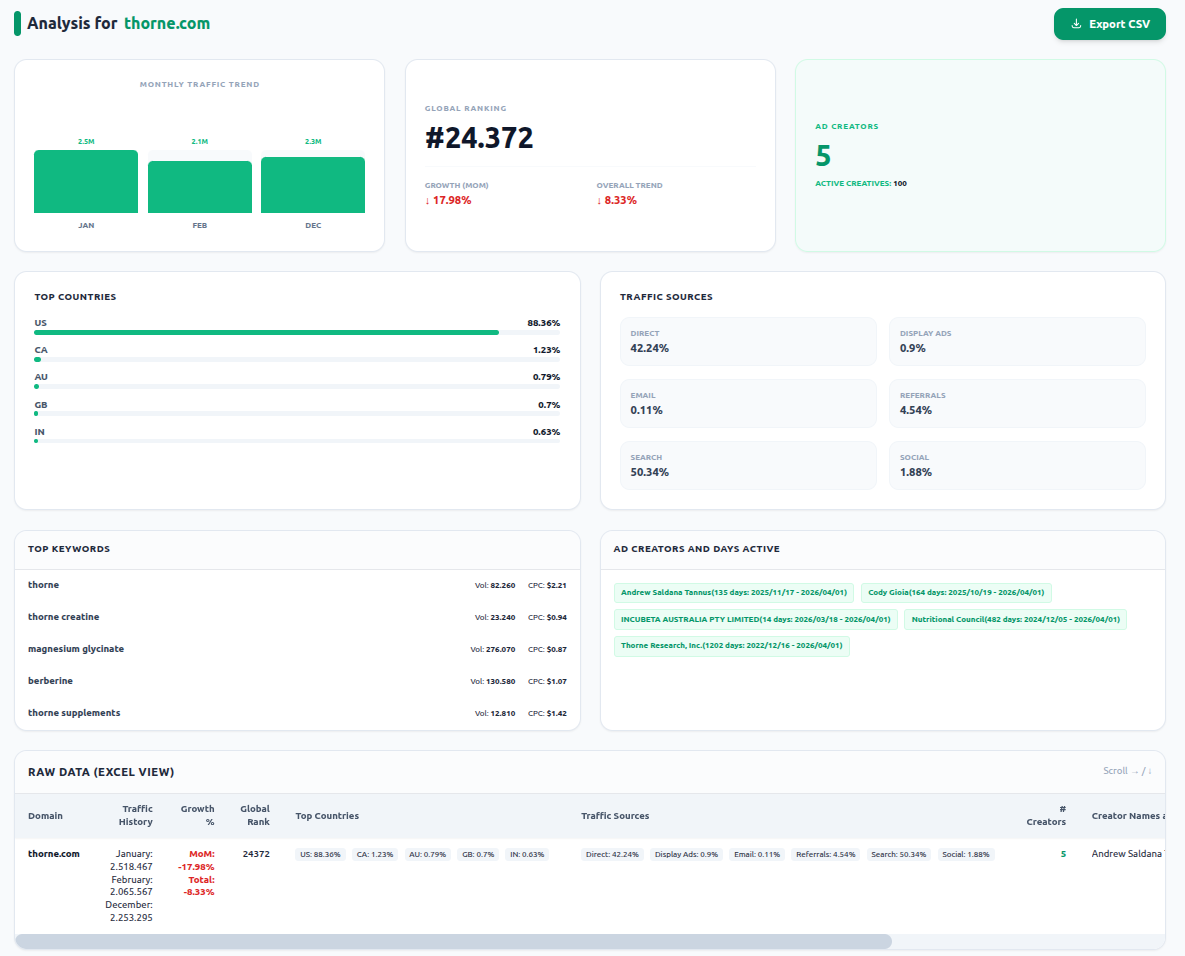
Task: Select the JAN traffic bar
Action: pos(86,181)
